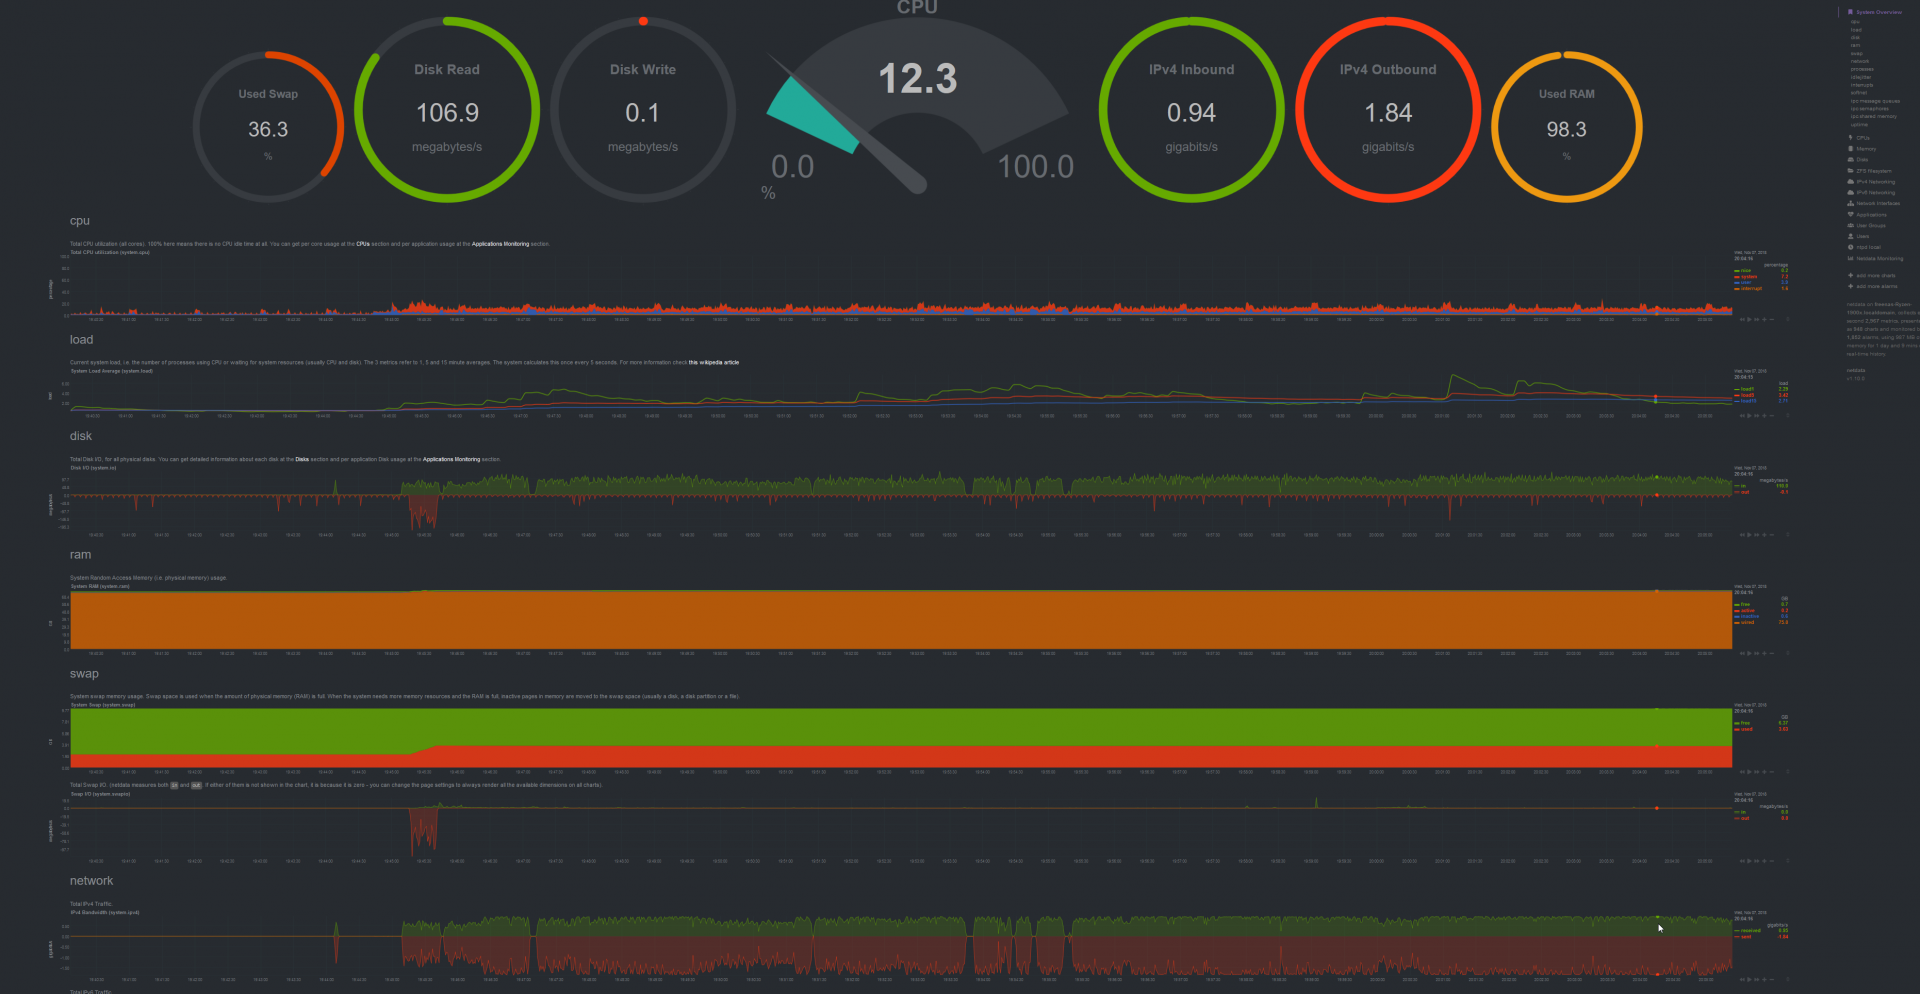Reset the cpu chart with its play icon

[x=1749, y=319]
